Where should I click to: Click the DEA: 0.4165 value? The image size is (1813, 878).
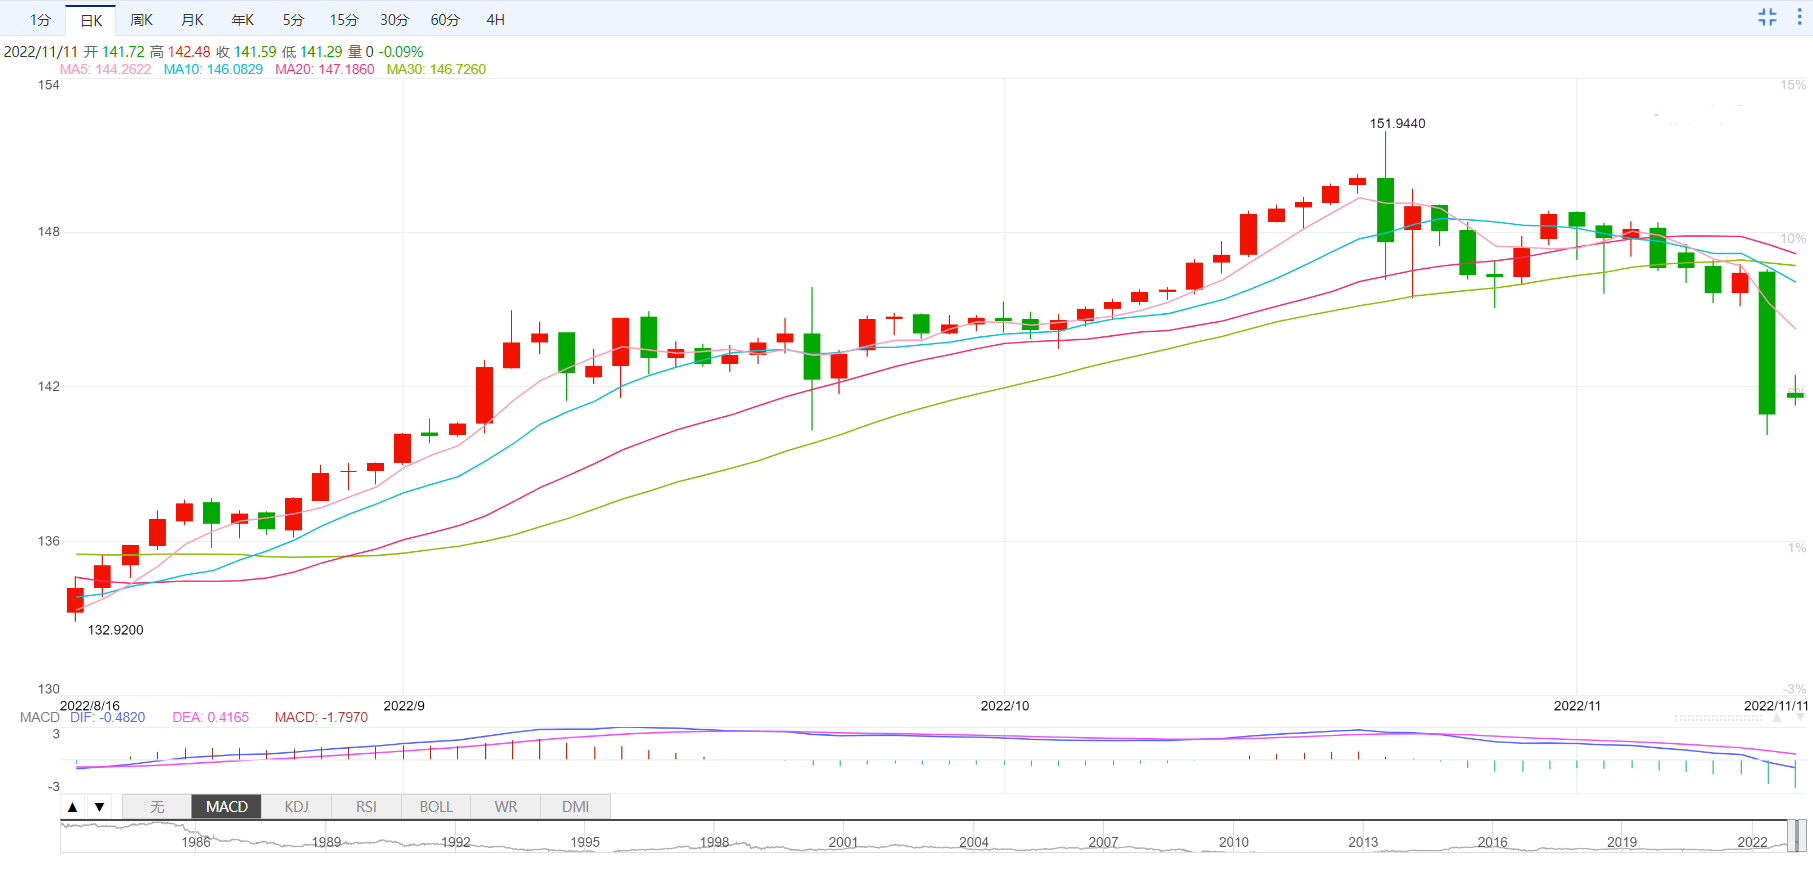(211, 717)
